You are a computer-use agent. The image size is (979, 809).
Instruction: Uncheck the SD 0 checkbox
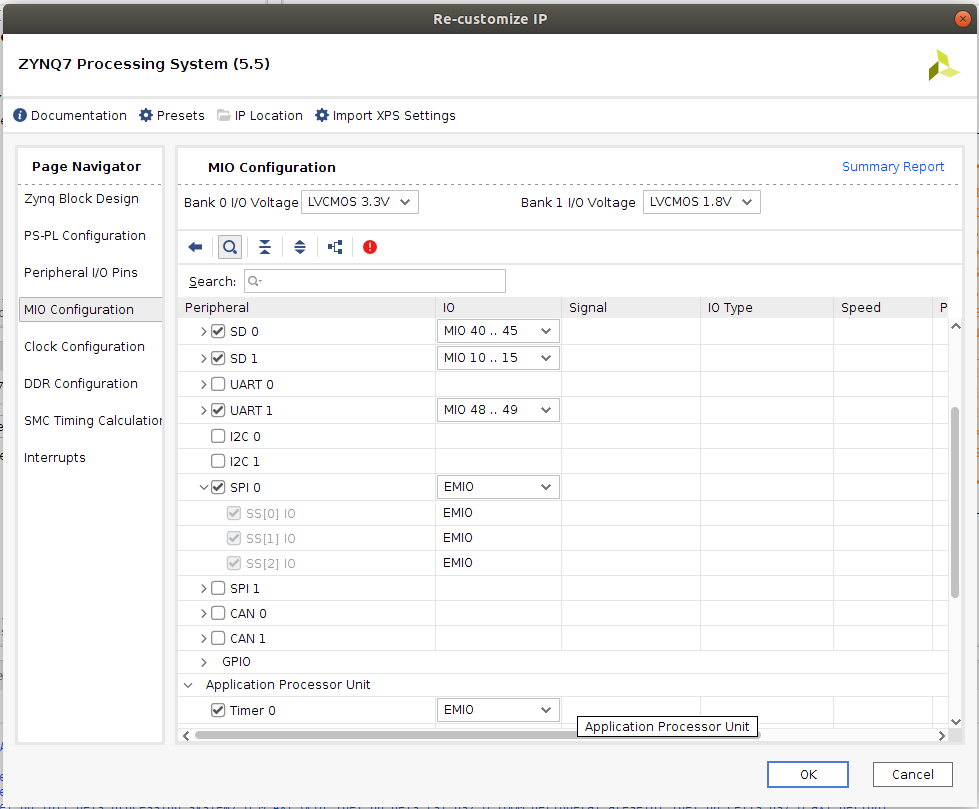[x=218, y=331]
